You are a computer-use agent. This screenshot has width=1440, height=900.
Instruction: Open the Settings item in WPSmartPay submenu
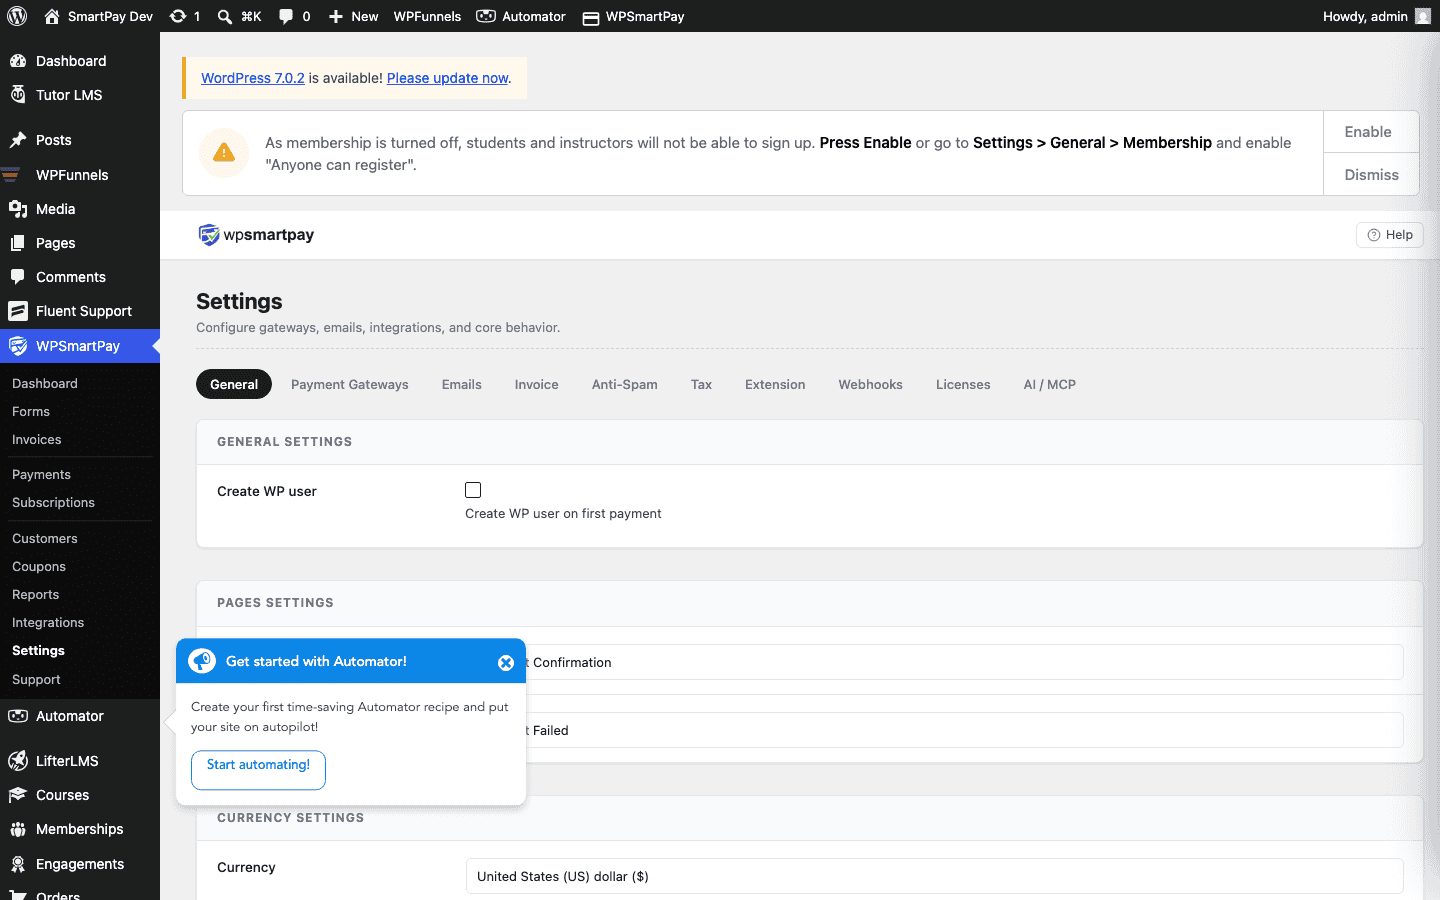pos(38,650)
